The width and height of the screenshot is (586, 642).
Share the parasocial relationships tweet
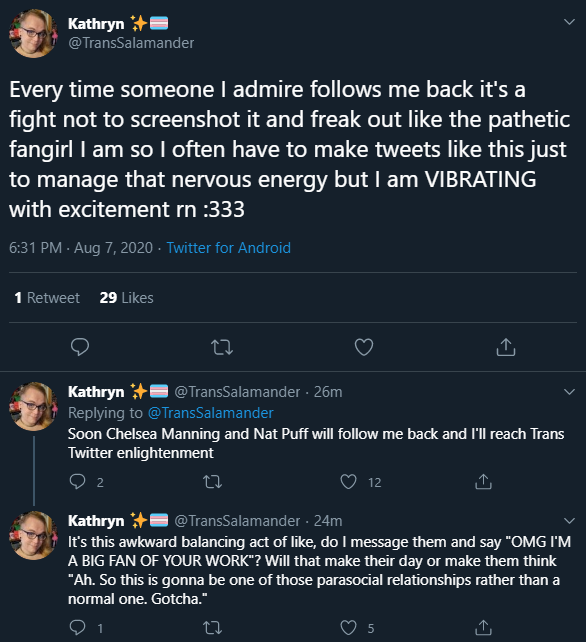[x=483, y=627]
